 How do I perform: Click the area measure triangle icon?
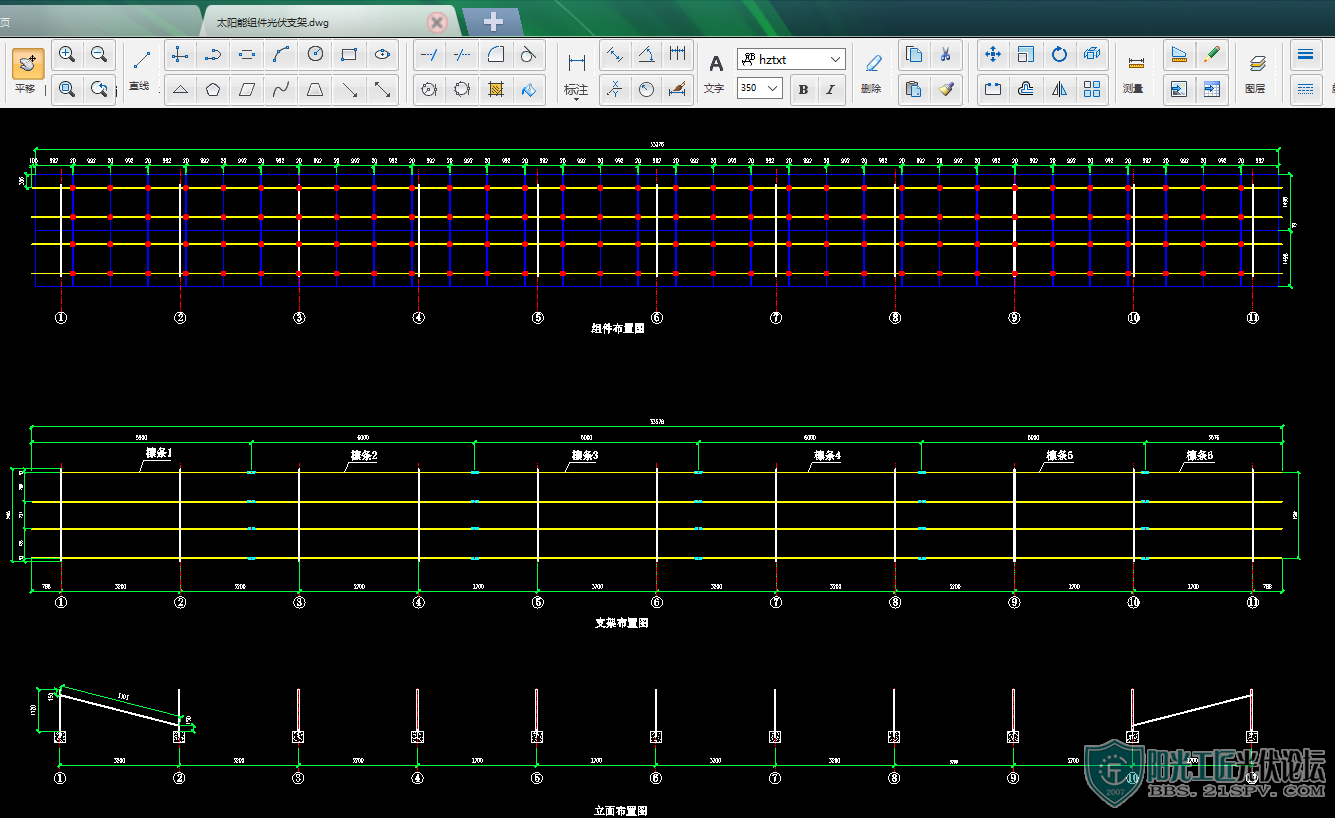coord(1179,54)
